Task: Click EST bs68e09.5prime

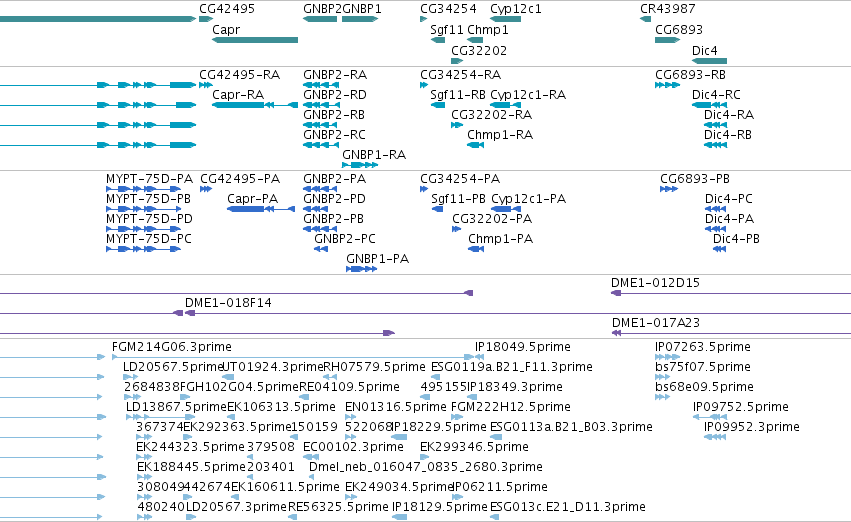Action: click(x=704, y=387)
